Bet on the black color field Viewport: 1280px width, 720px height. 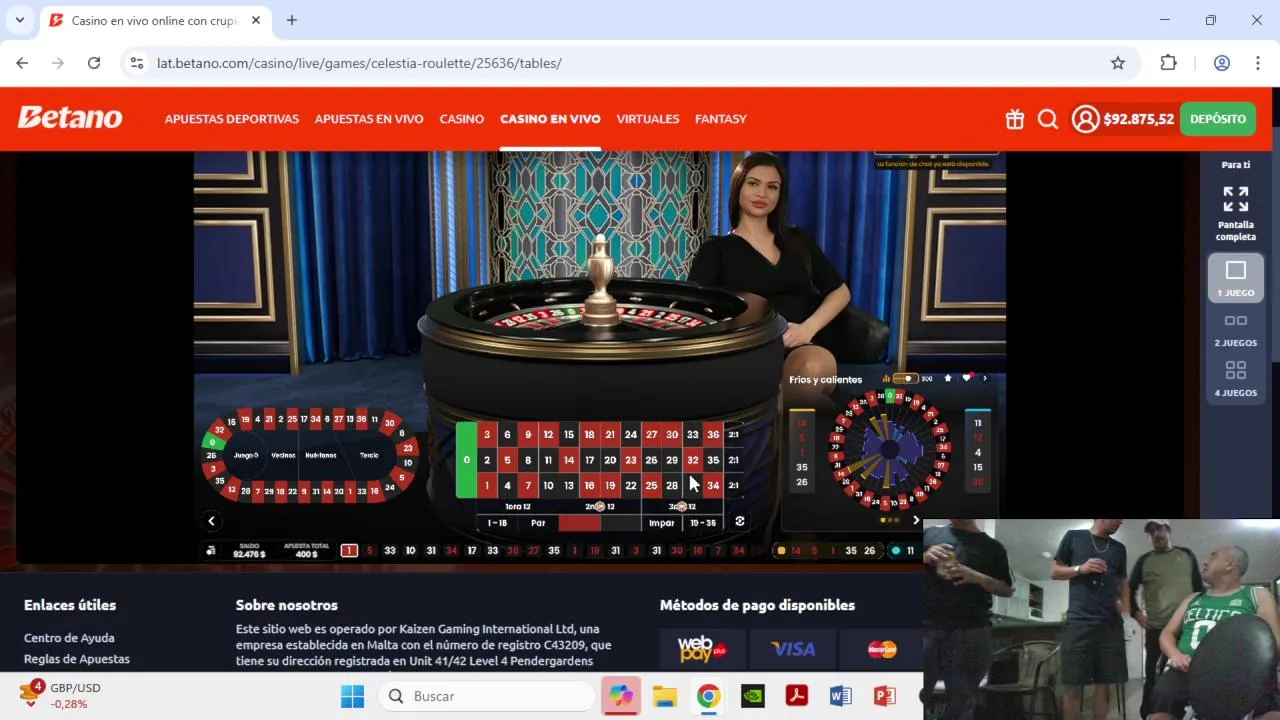620,522
